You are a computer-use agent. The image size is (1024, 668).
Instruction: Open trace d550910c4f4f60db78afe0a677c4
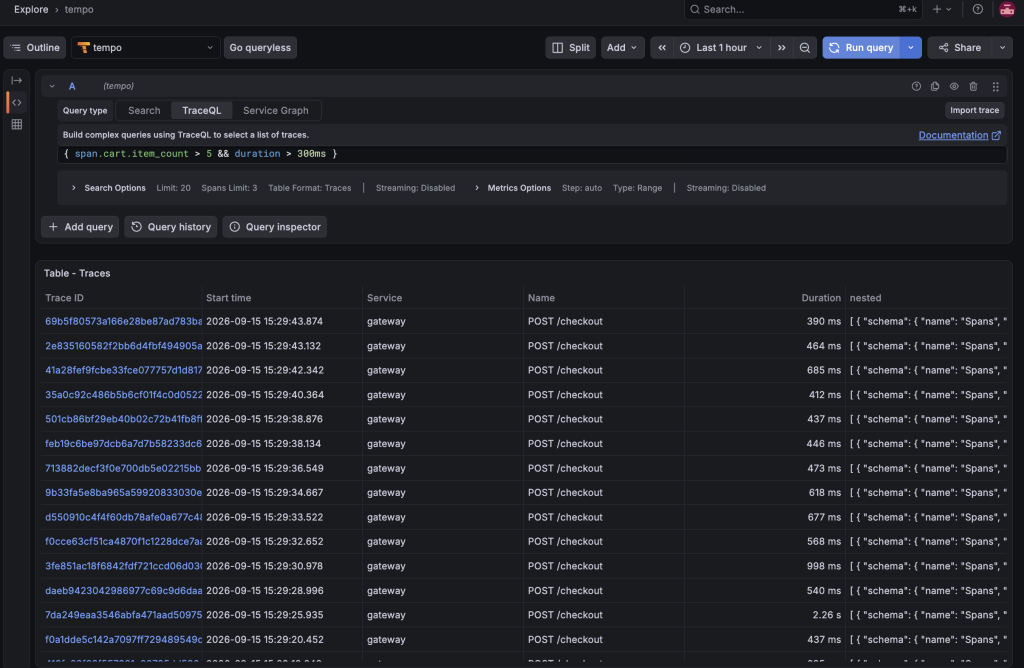click(x=123, y=517)
